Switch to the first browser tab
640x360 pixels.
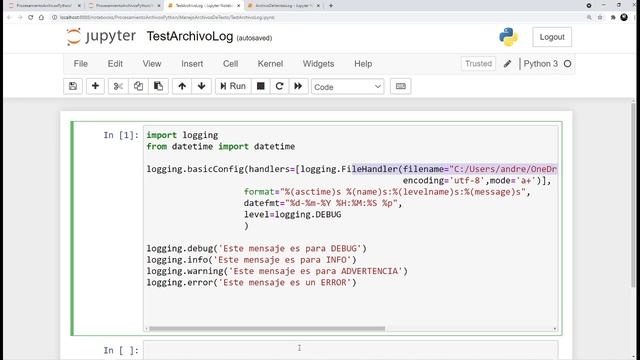tap(44, 6)
